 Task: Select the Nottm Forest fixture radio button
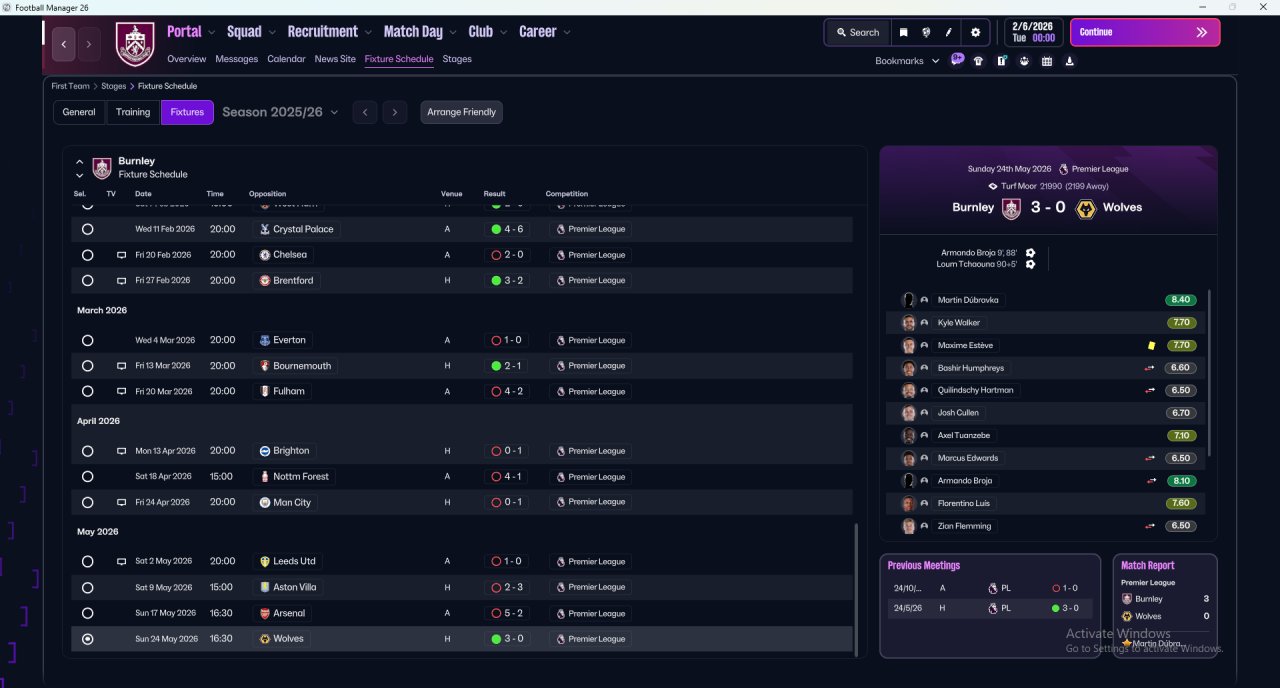coord(88,477)
